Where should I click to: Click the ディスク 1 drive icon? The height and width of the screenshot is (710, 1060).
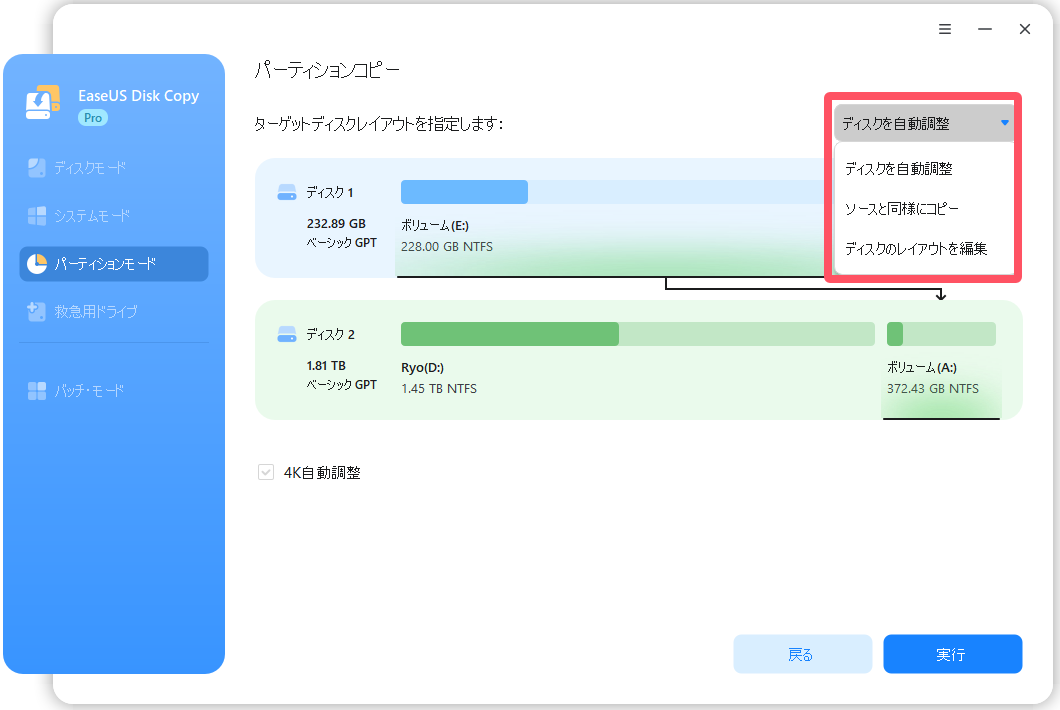(x=286, y=192)
